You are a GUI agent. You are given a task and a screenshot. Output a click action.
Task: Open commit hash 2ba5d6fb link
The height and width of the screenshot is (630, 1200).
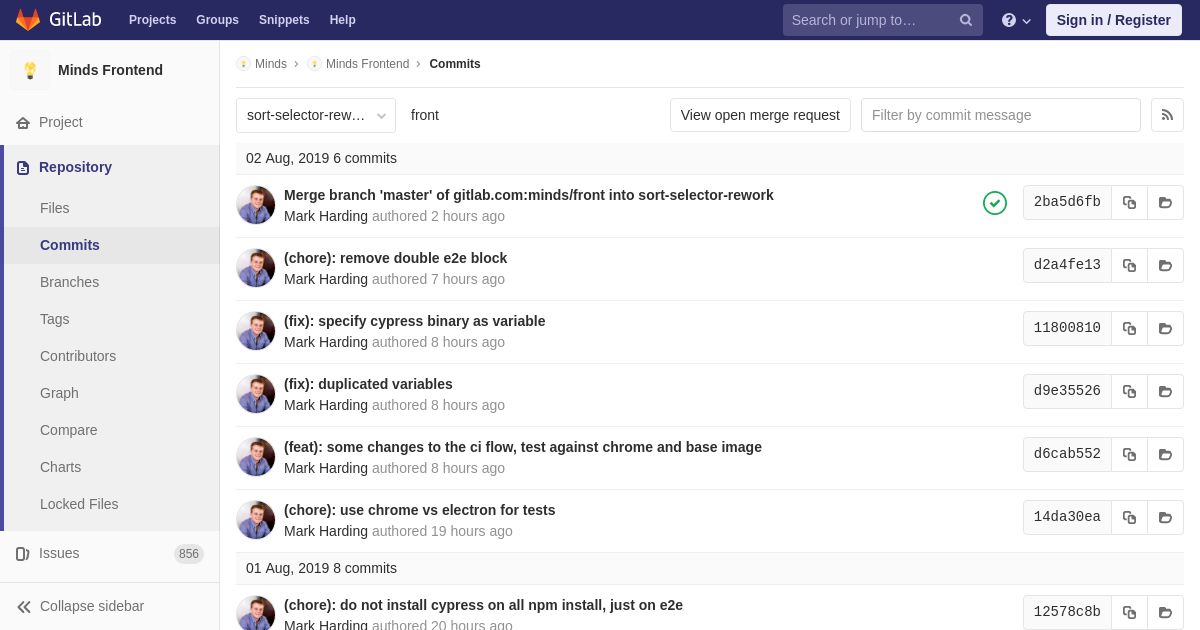pos(1067,202)
